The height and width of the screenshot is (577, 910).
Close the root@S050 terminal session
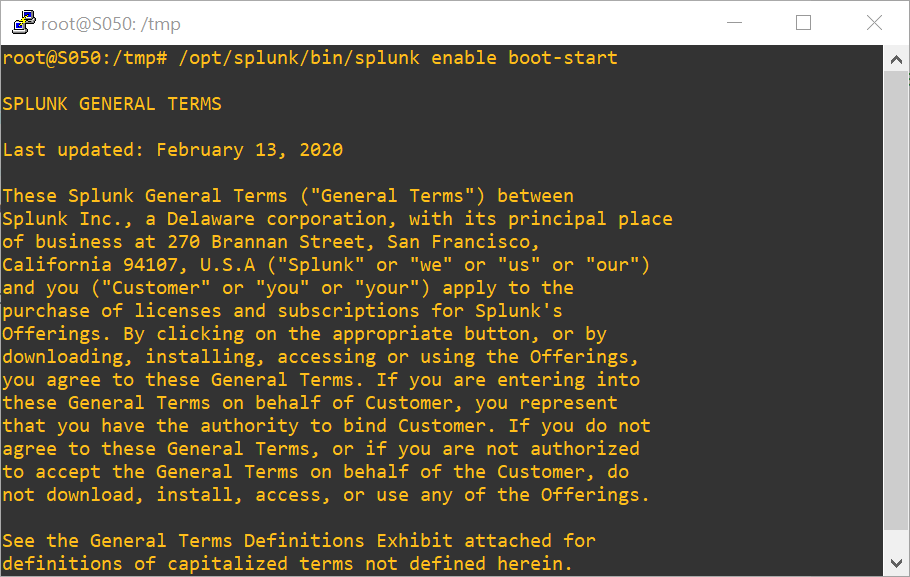click(x=874, y=23)
